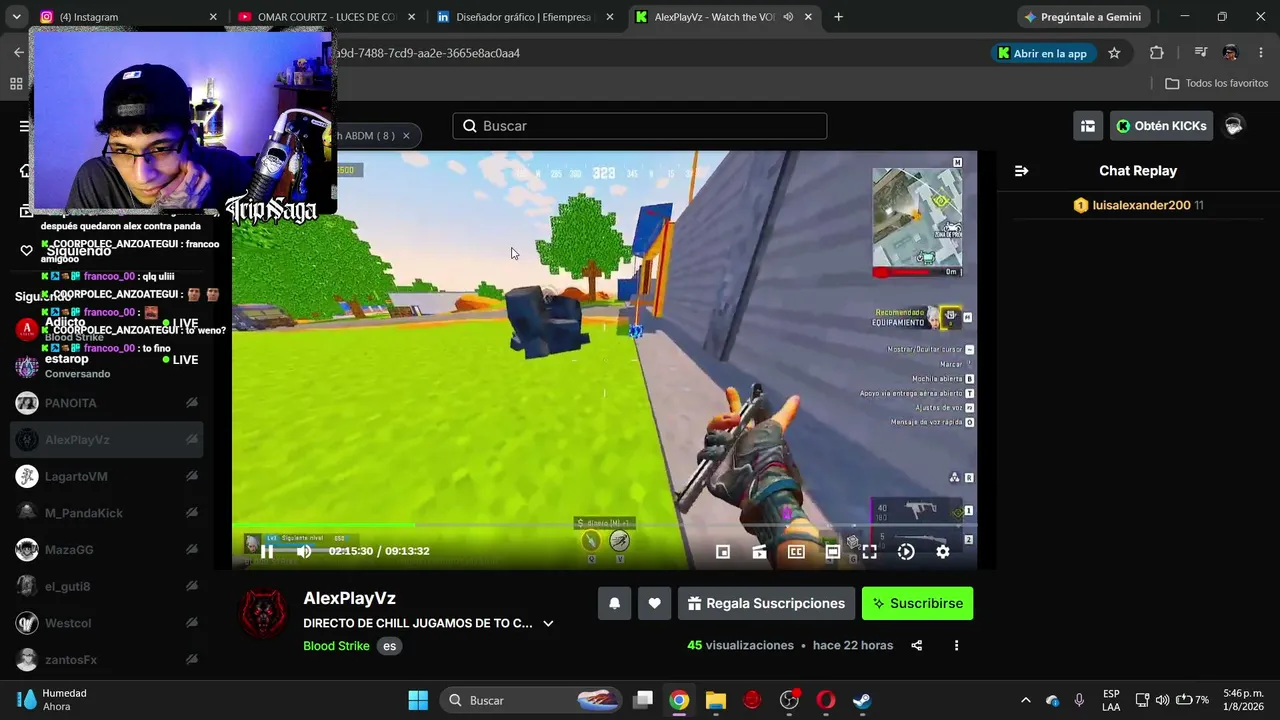Viewport: 1280px width, 720px height.
Task: Click Regala Suscripciones button
Action: coord(766,603)
